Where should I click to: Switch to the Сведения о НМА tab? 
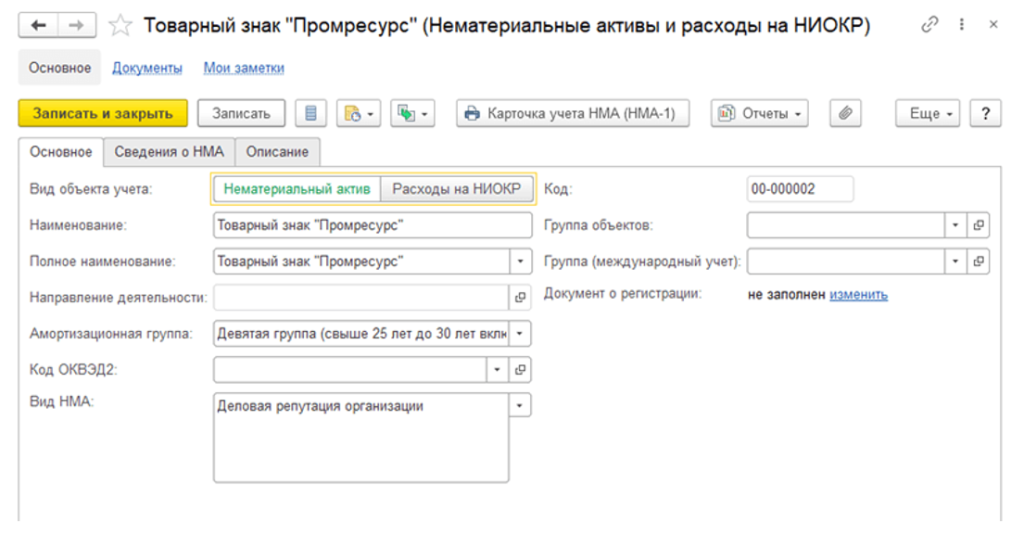pyautogui.click(x=168, y=152)
